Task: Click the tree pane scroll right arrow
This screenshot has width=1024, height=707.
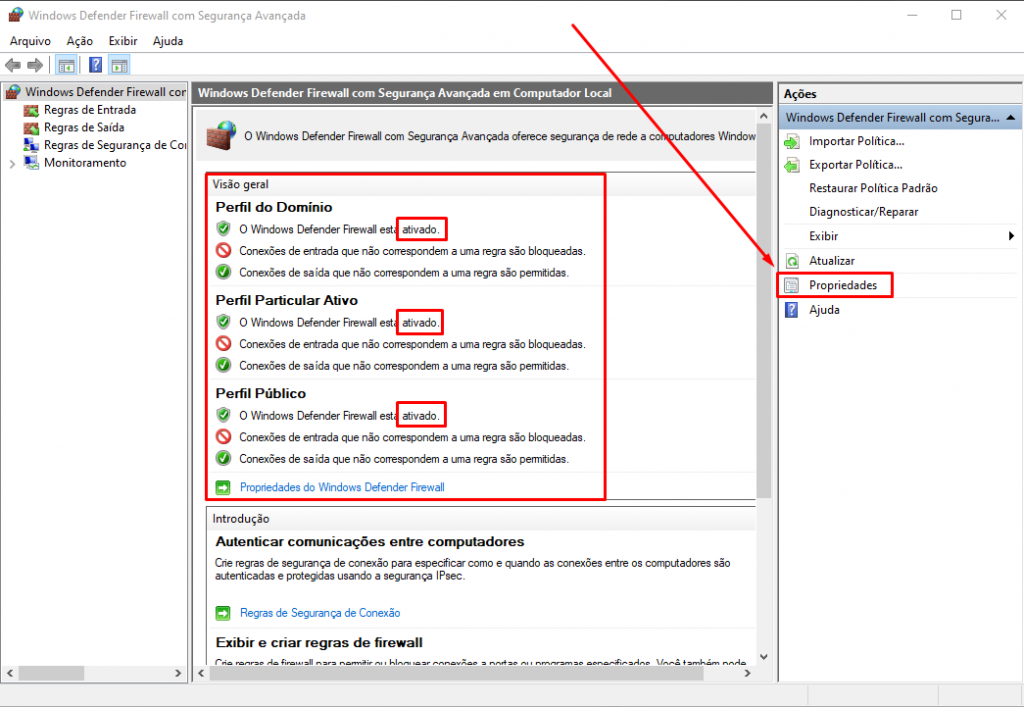Action: (x=178, y=673)
